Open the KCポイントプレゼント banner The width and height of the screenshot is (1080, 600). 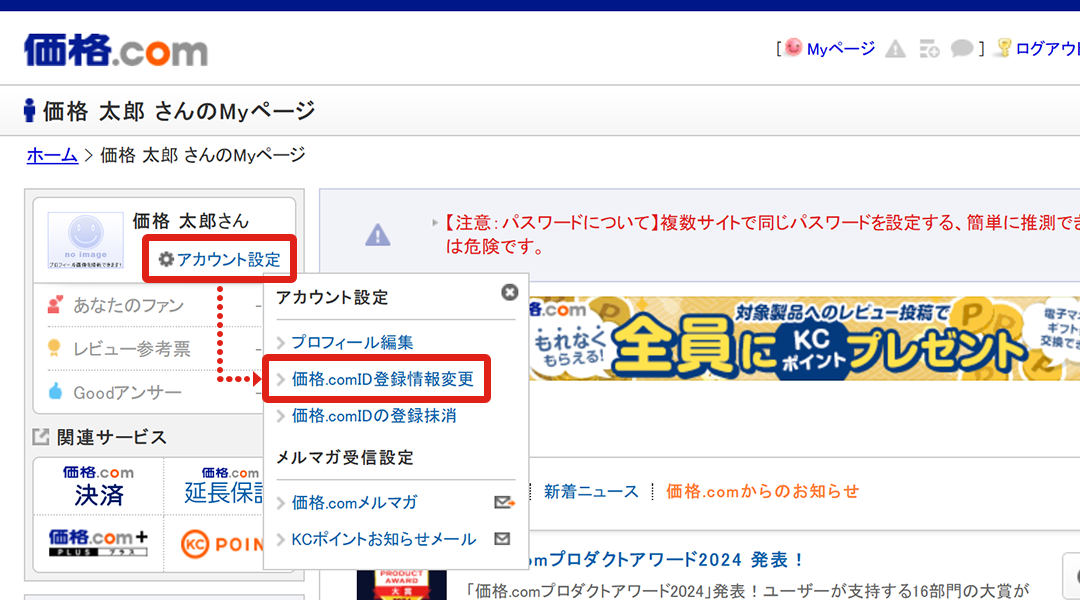click(x=804, y=339)
